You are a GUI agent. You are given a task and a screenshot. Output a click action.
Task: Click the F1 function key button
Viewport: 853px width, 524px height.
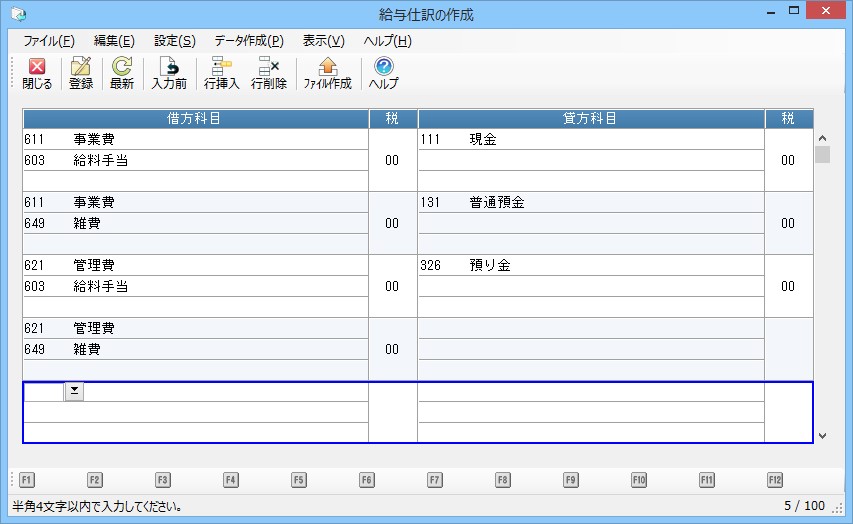pyautogui.click(x=27, y=480)
